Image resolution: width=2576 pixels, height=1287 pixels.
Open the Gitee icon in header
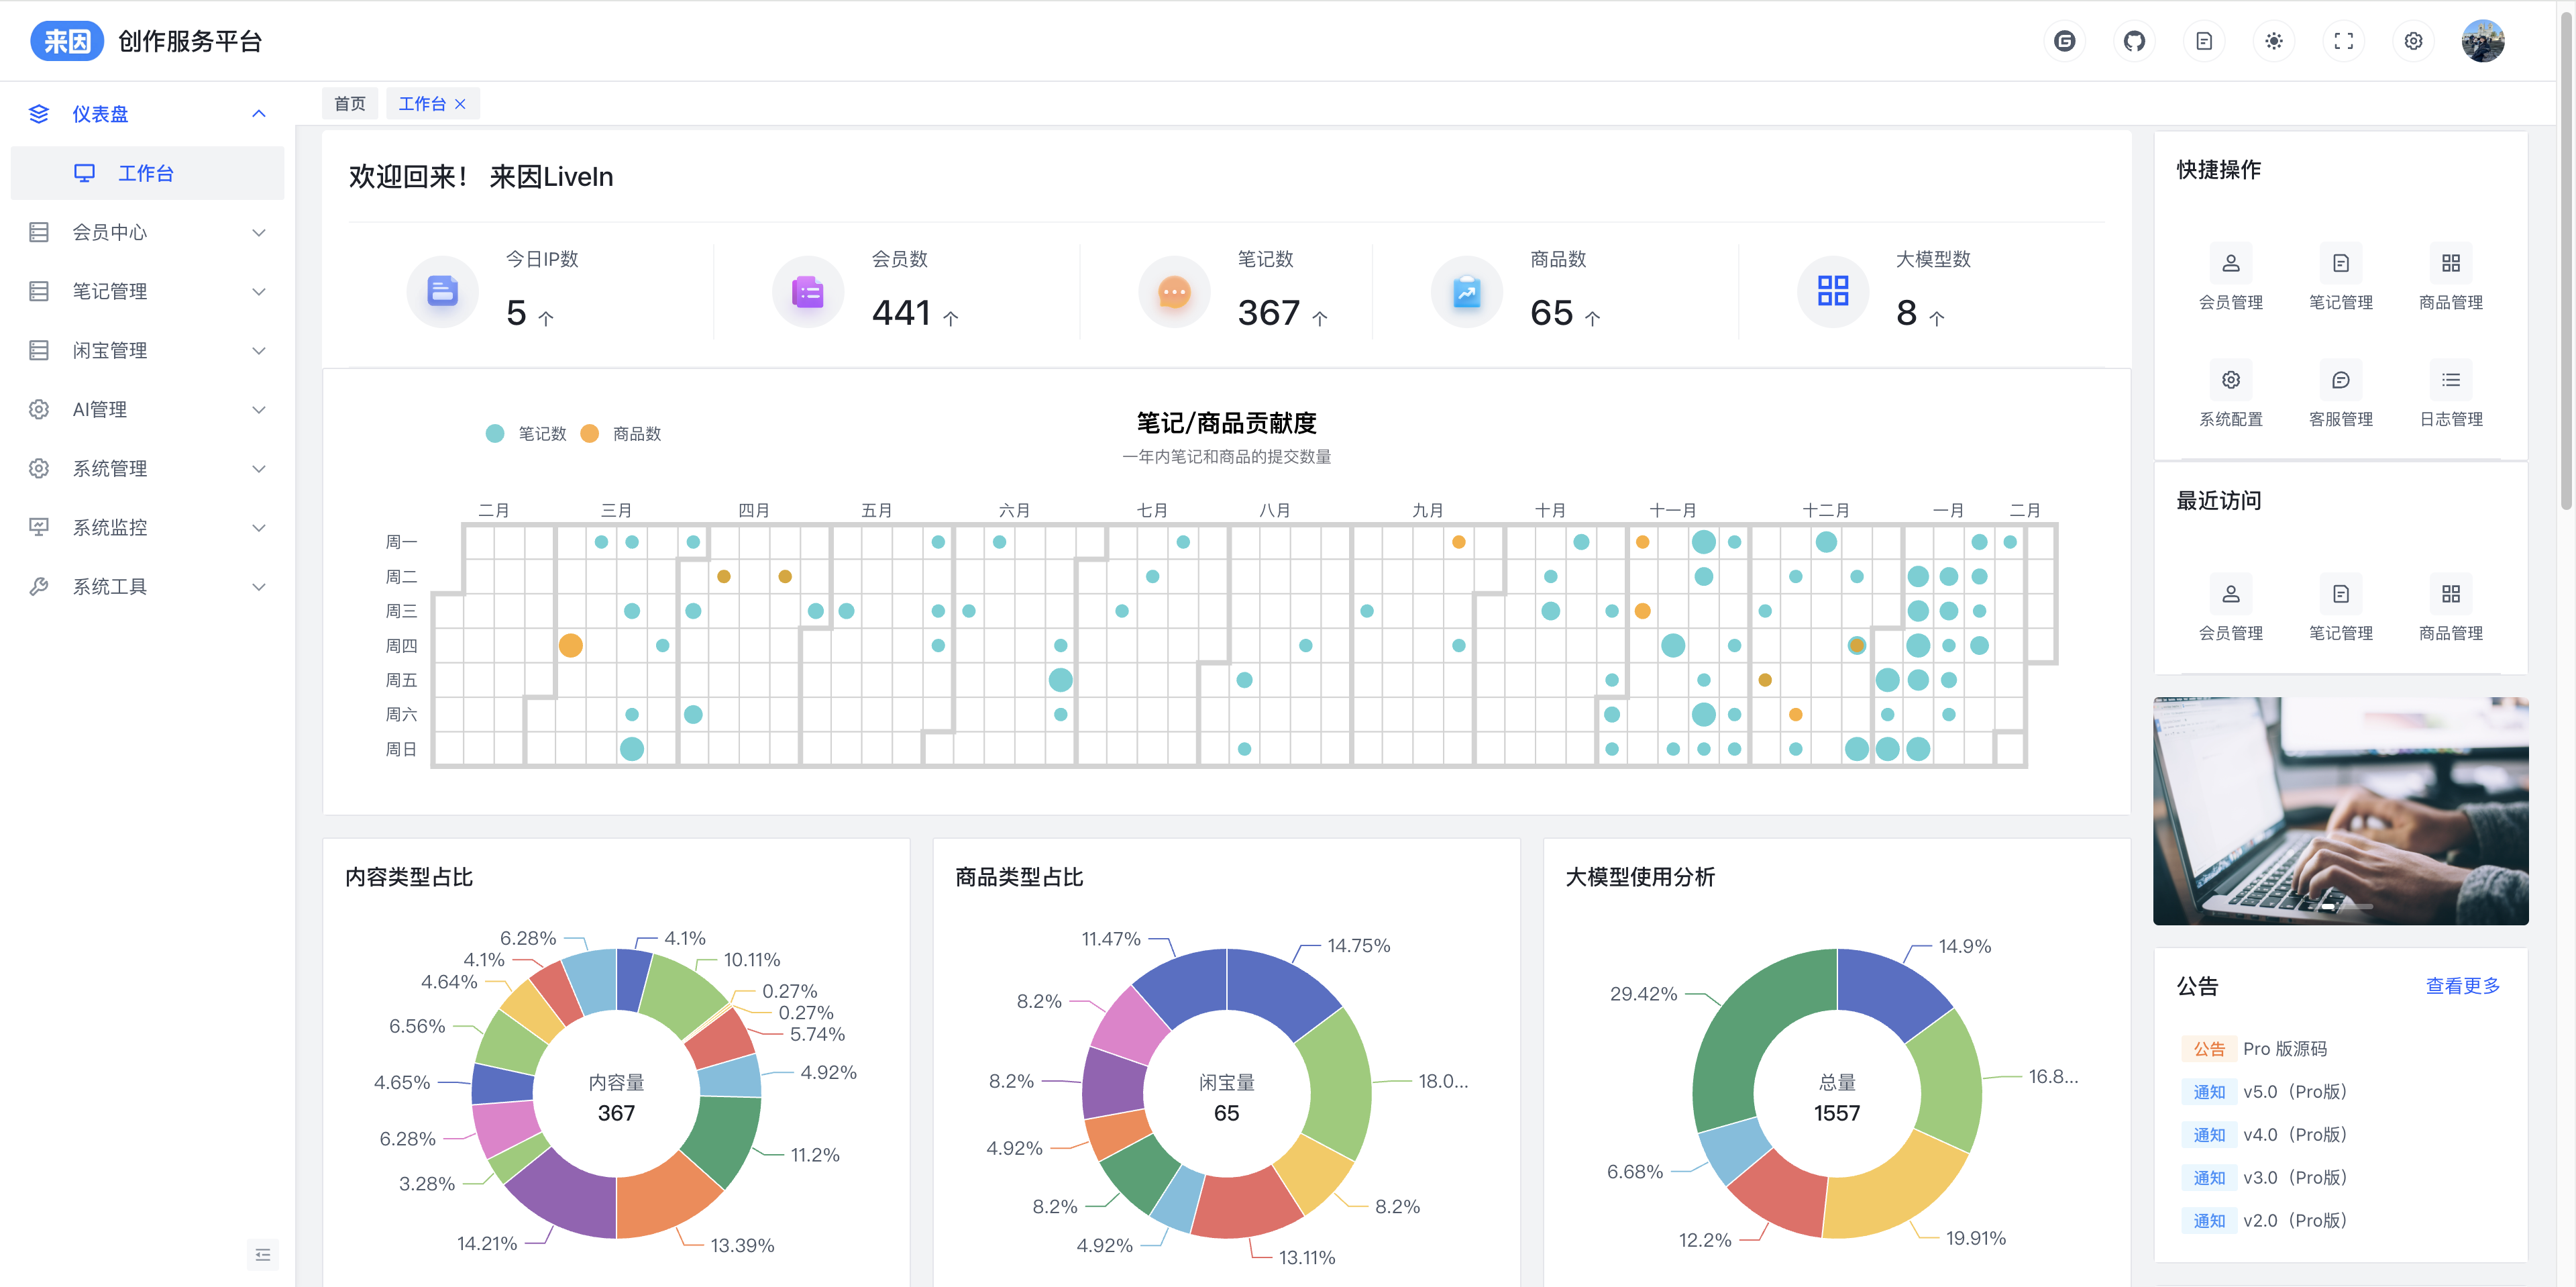coord(2064,41)
